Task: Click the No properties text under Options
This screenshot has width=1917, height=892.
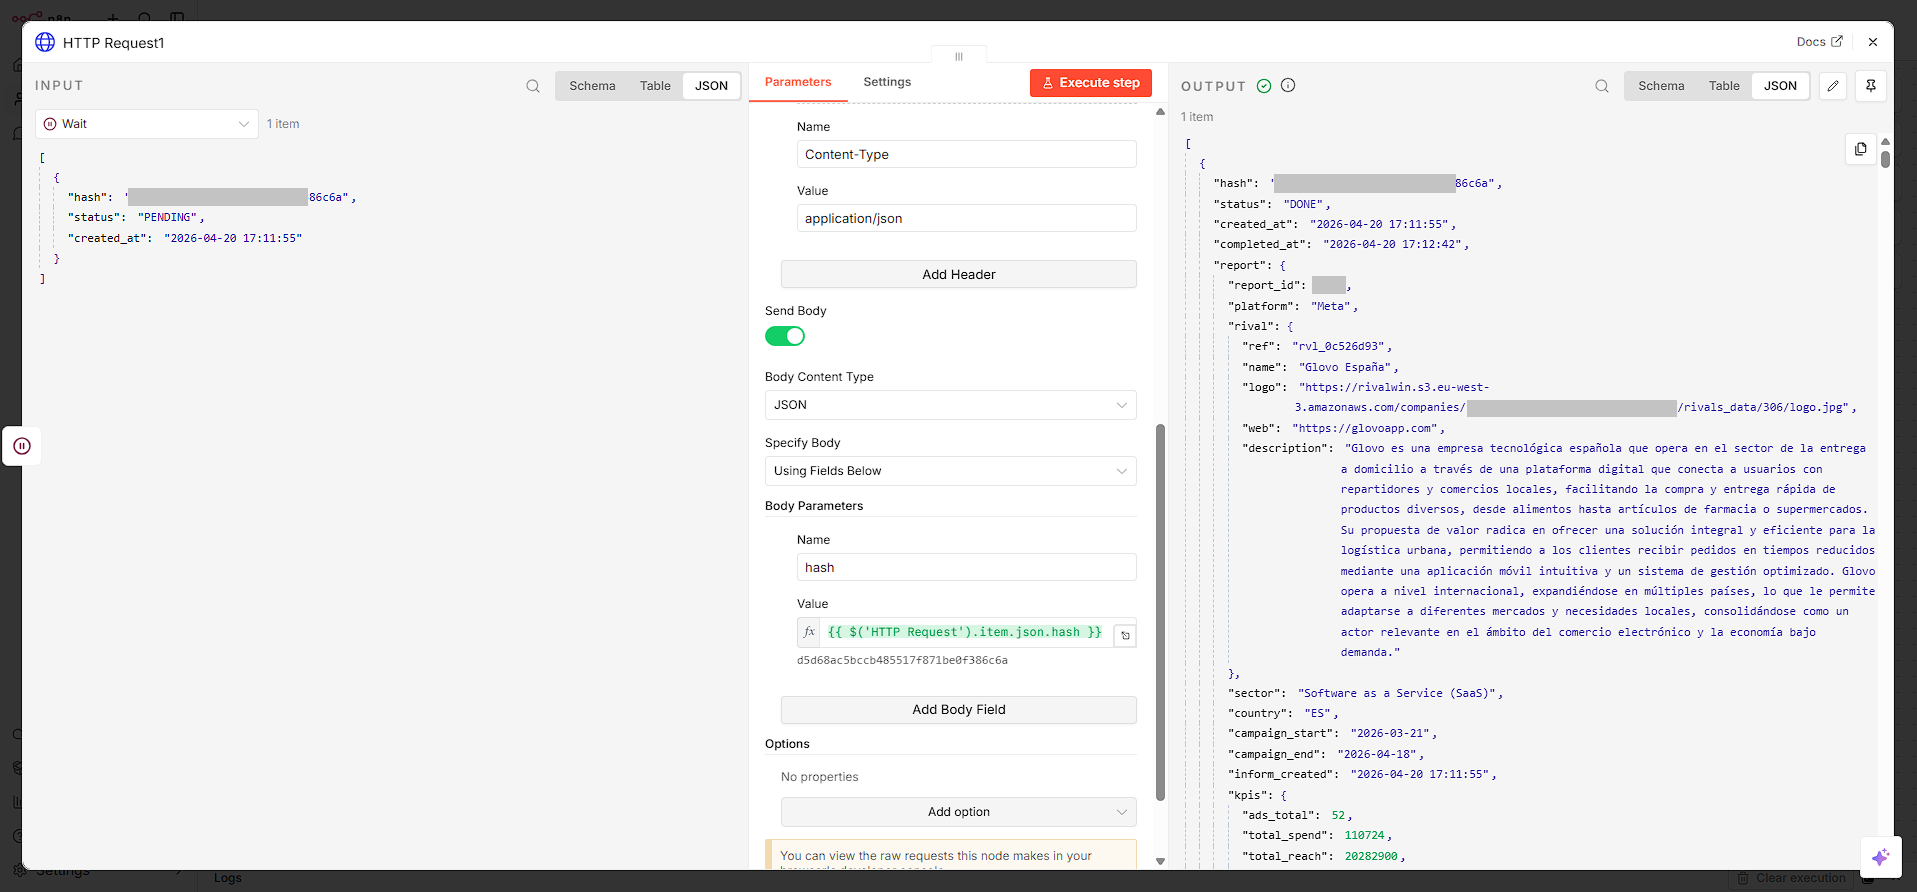Action: pos(820,777)
